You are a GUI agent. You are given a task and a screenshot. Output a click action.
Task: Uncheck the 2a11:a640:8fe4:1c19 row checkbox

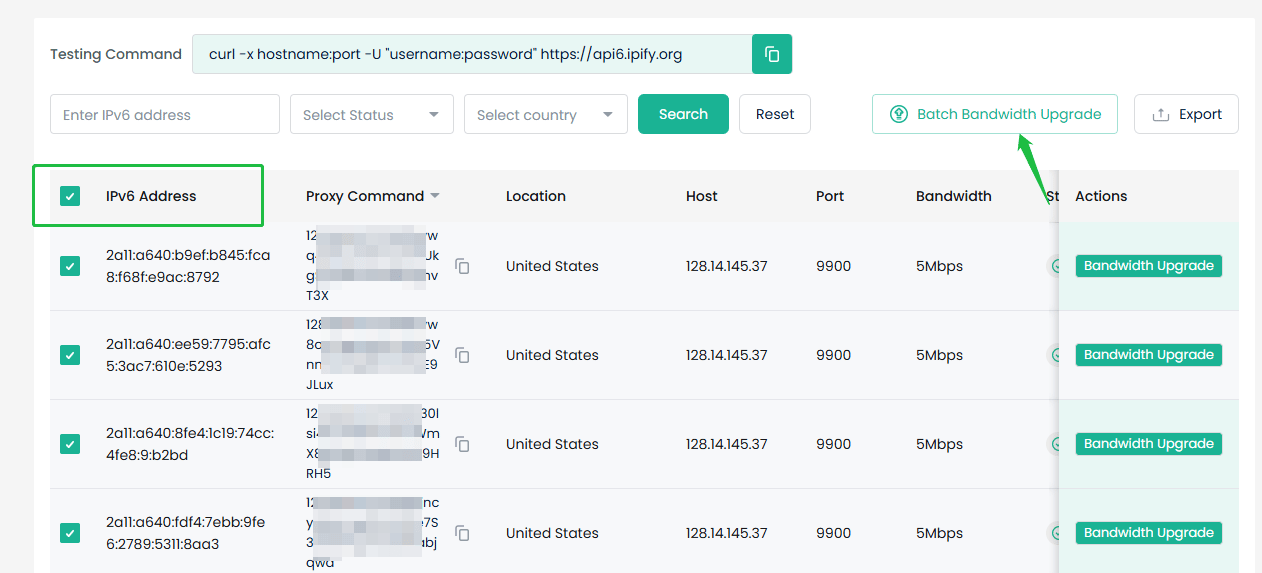pyautogui.click(x=70, y=444)
